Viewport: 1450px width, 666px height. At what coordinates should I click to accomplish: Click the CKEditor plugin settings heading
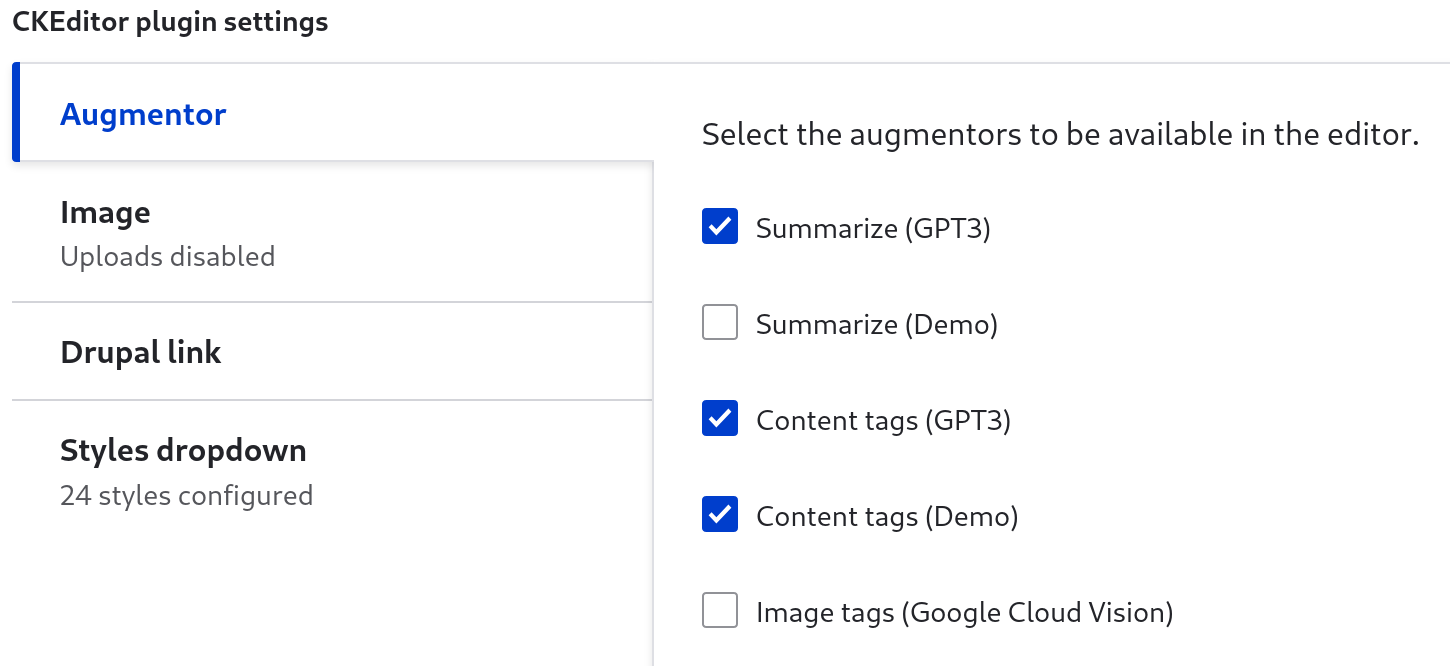pos(169,21)
